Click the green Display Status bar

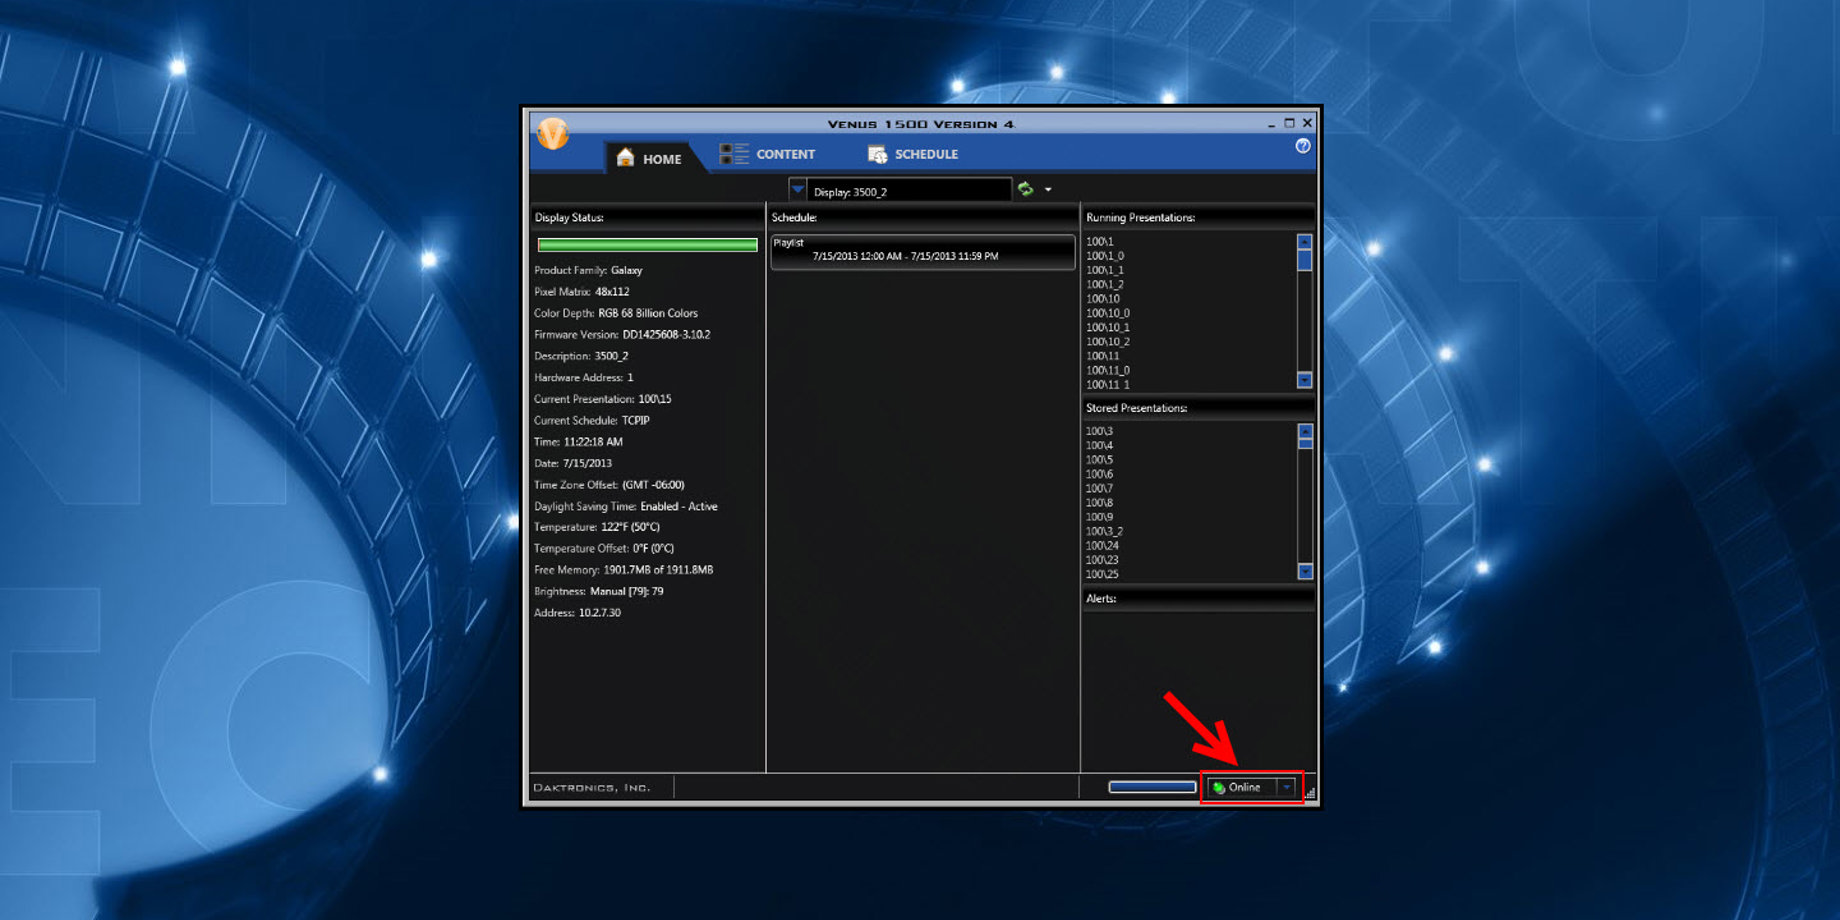click(x=647, y=245)
